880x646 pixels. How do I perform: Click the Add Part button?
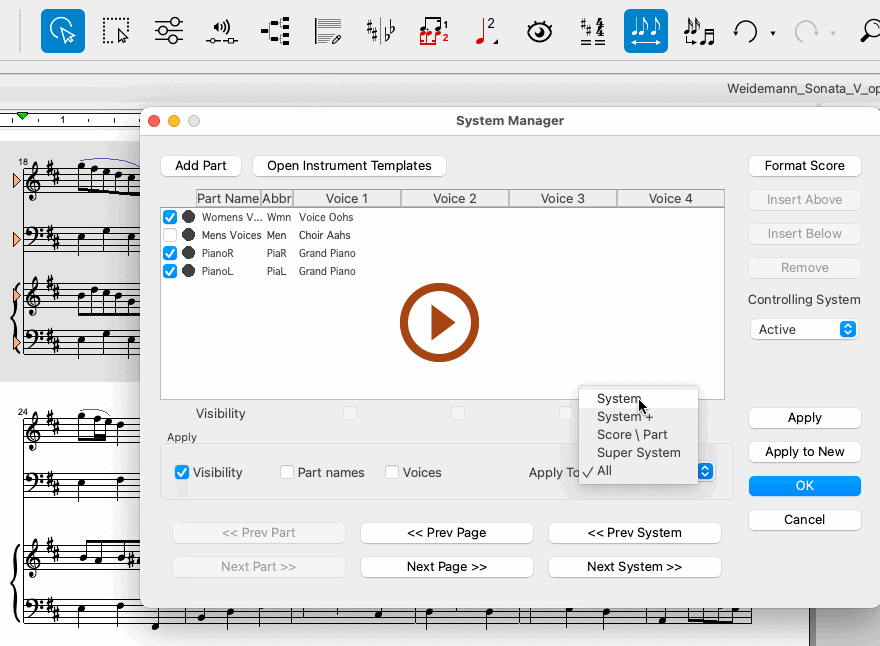coord(201,166)
